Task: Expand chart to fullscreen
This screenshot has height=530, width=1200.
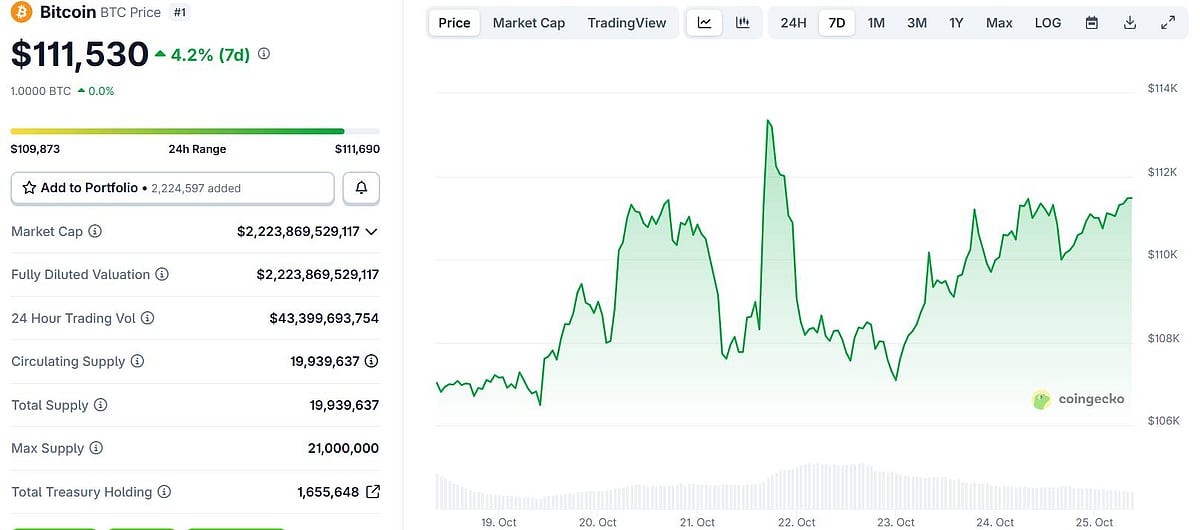Action: (1168, 22)
